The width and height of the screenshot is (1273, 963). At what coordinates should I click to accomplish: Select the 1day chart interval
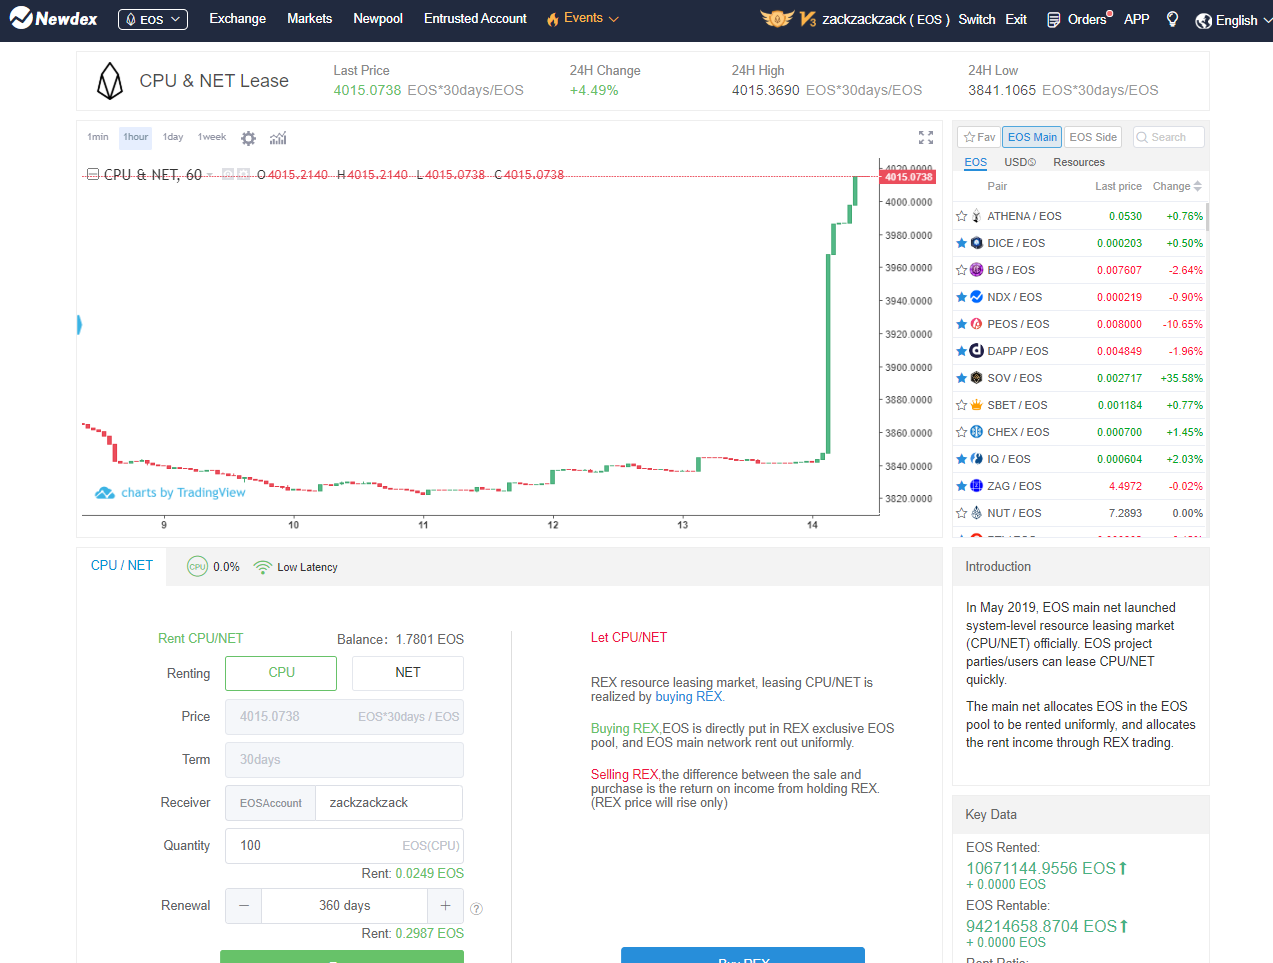pyautogui.click(x=173, y=137)
